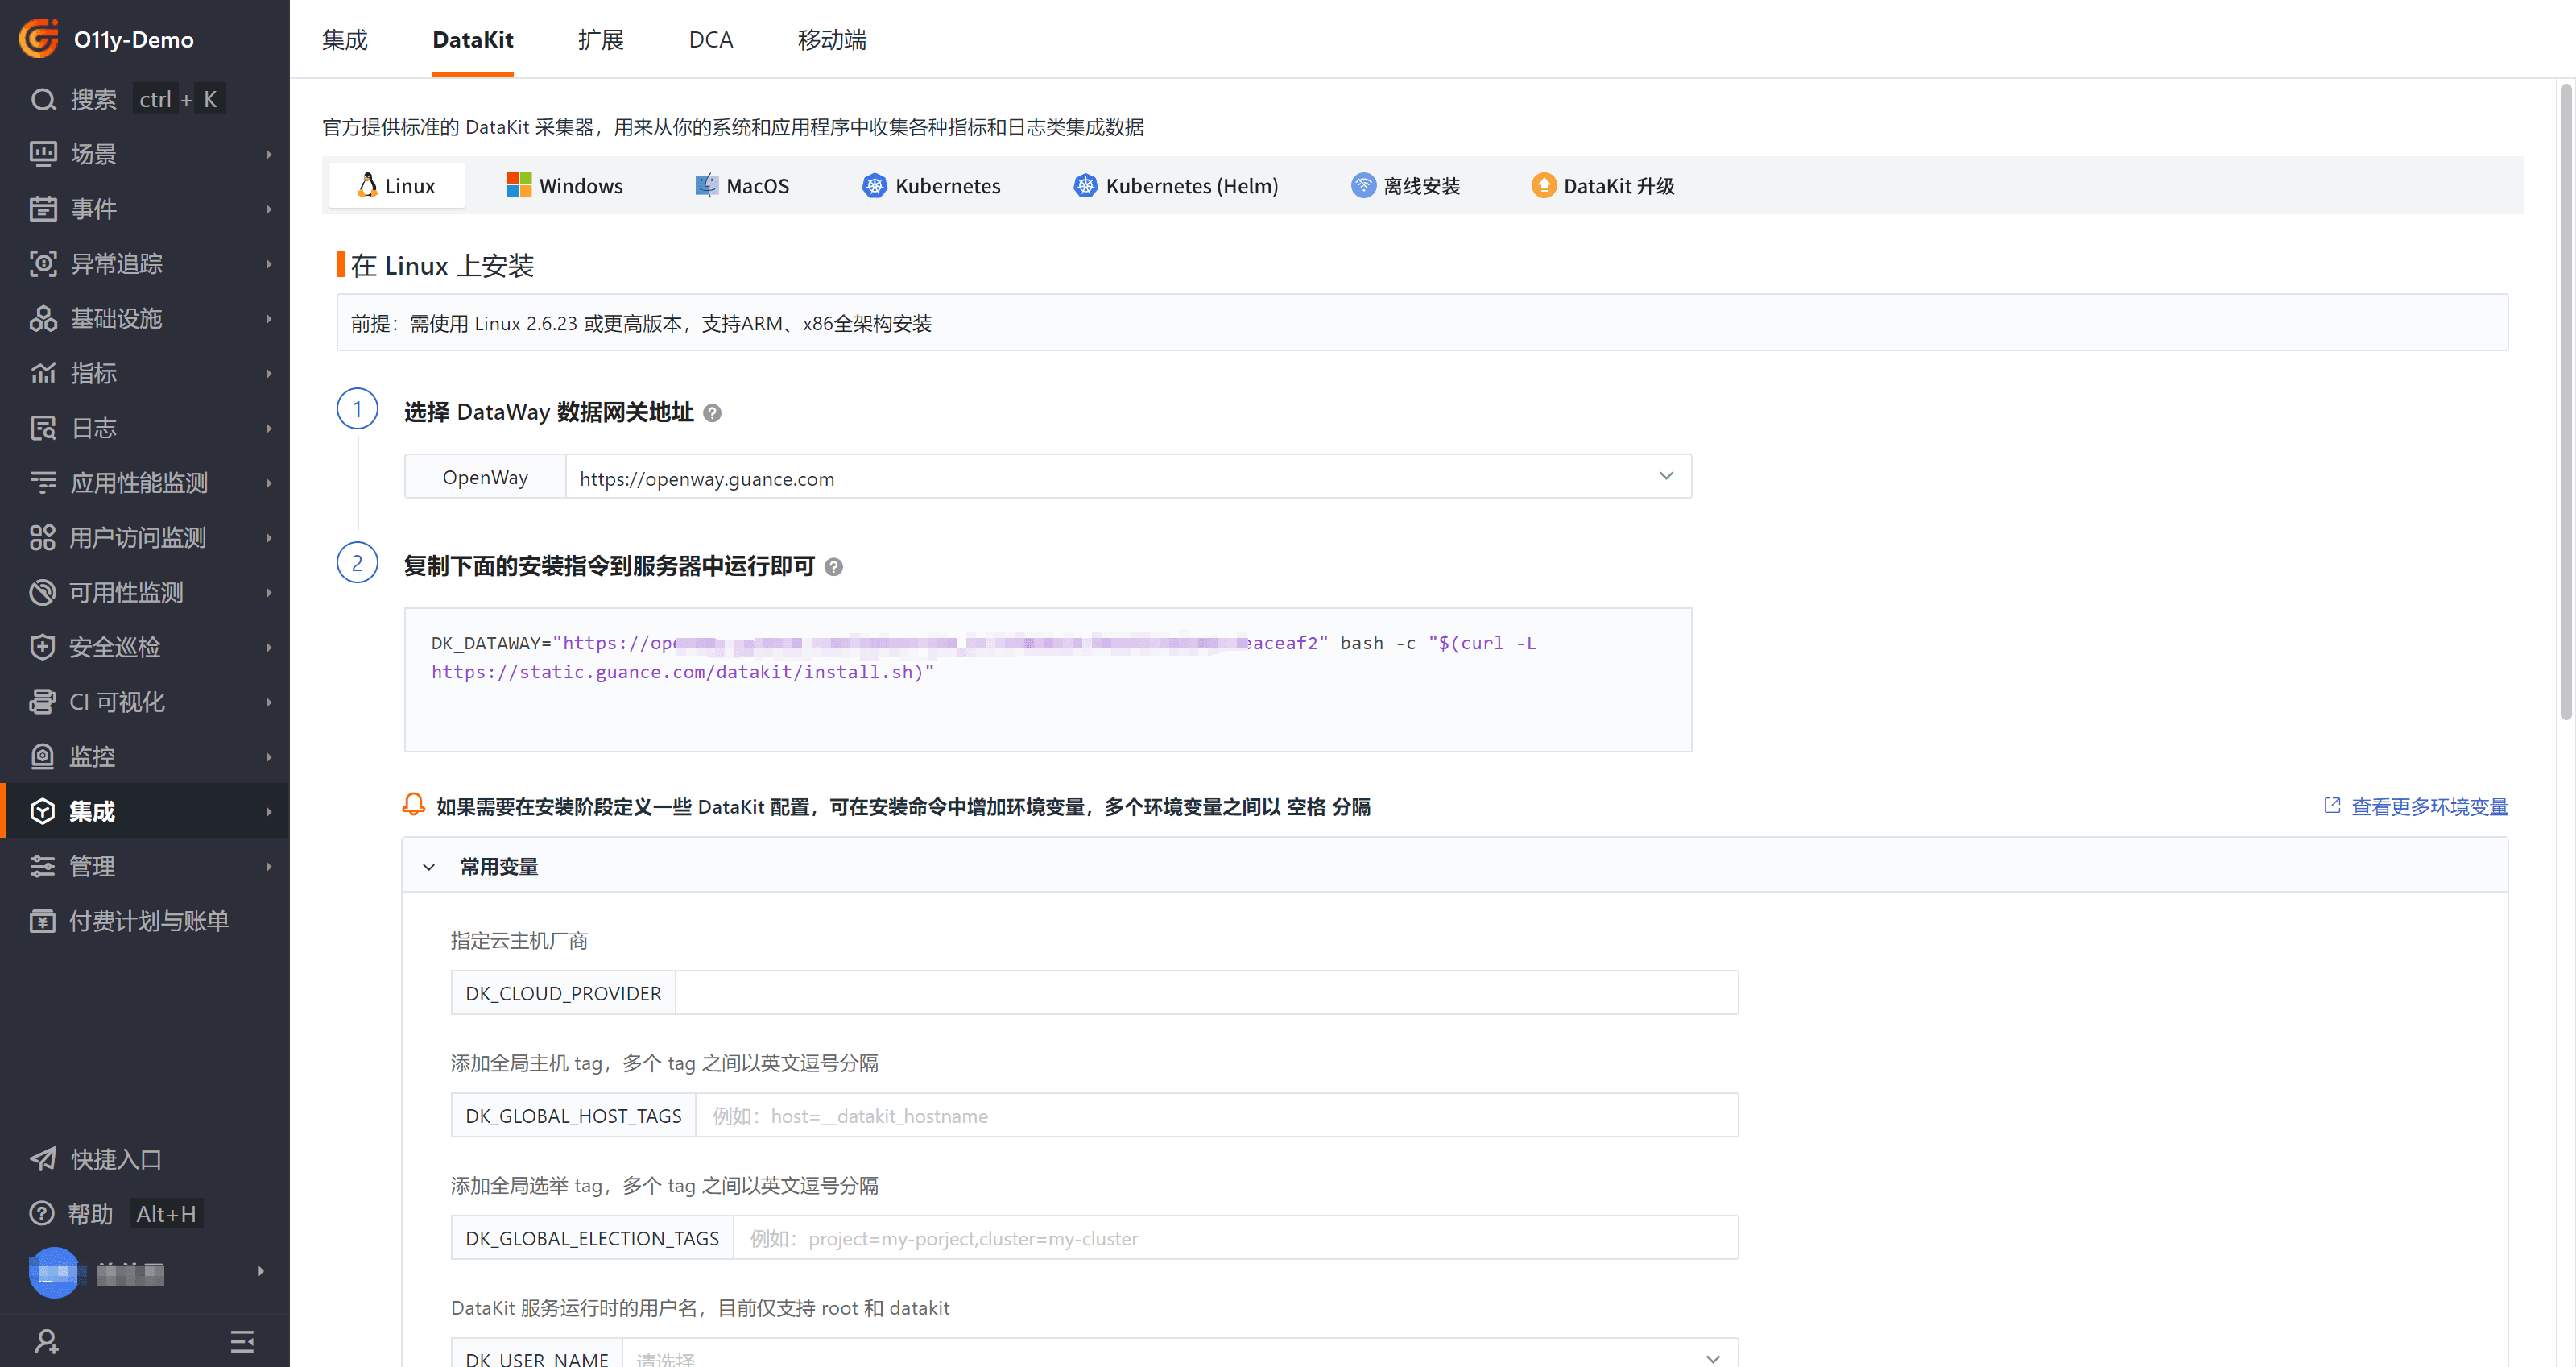
Task: Click the vertical page scrollbar
Action: (x=2565, y=400)
